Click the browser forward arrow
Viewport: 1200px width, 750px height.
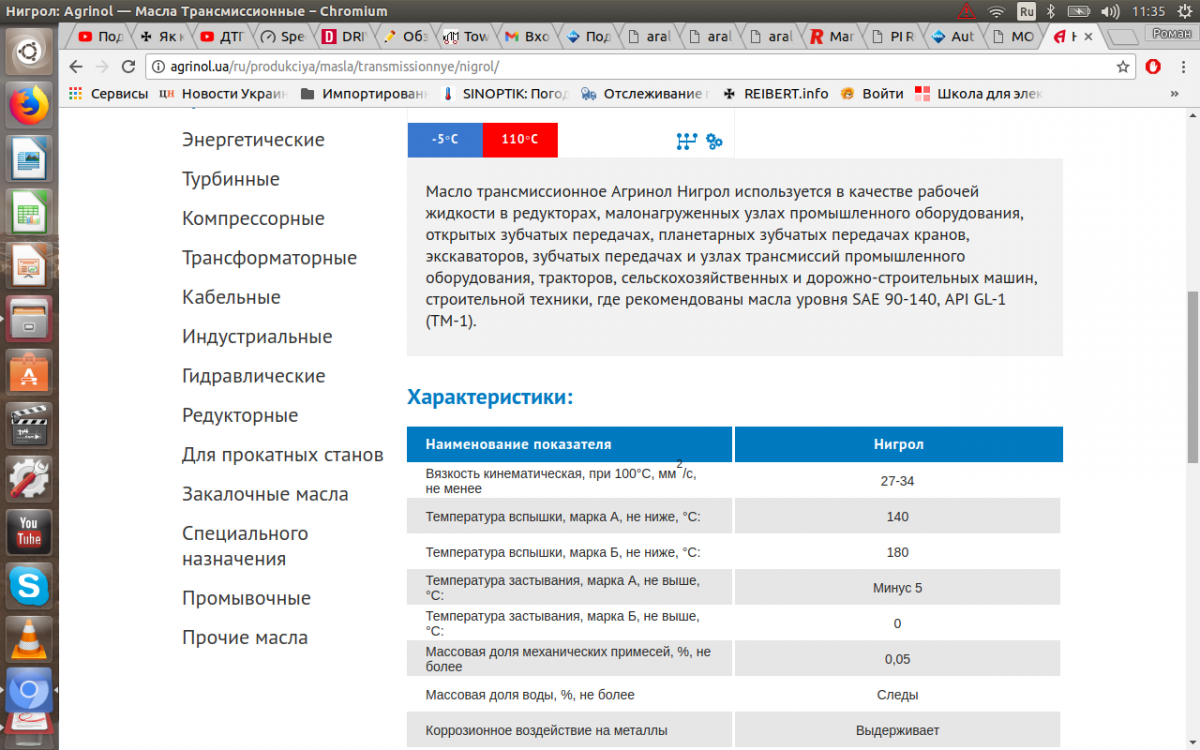(x=101, y=67)
